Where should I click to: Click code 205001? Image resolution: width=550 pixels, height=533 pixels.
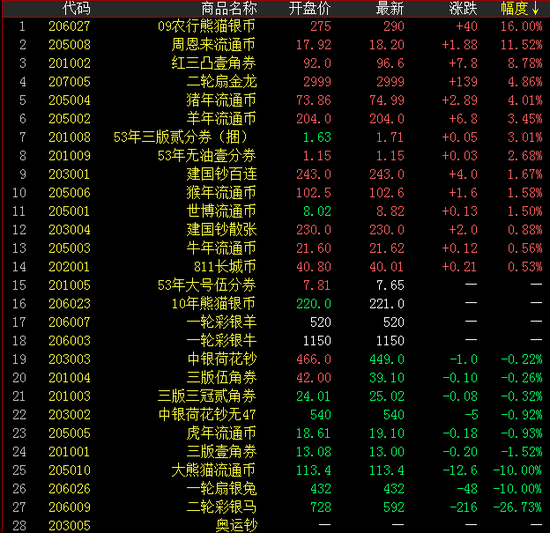click(x=69, y=211)
